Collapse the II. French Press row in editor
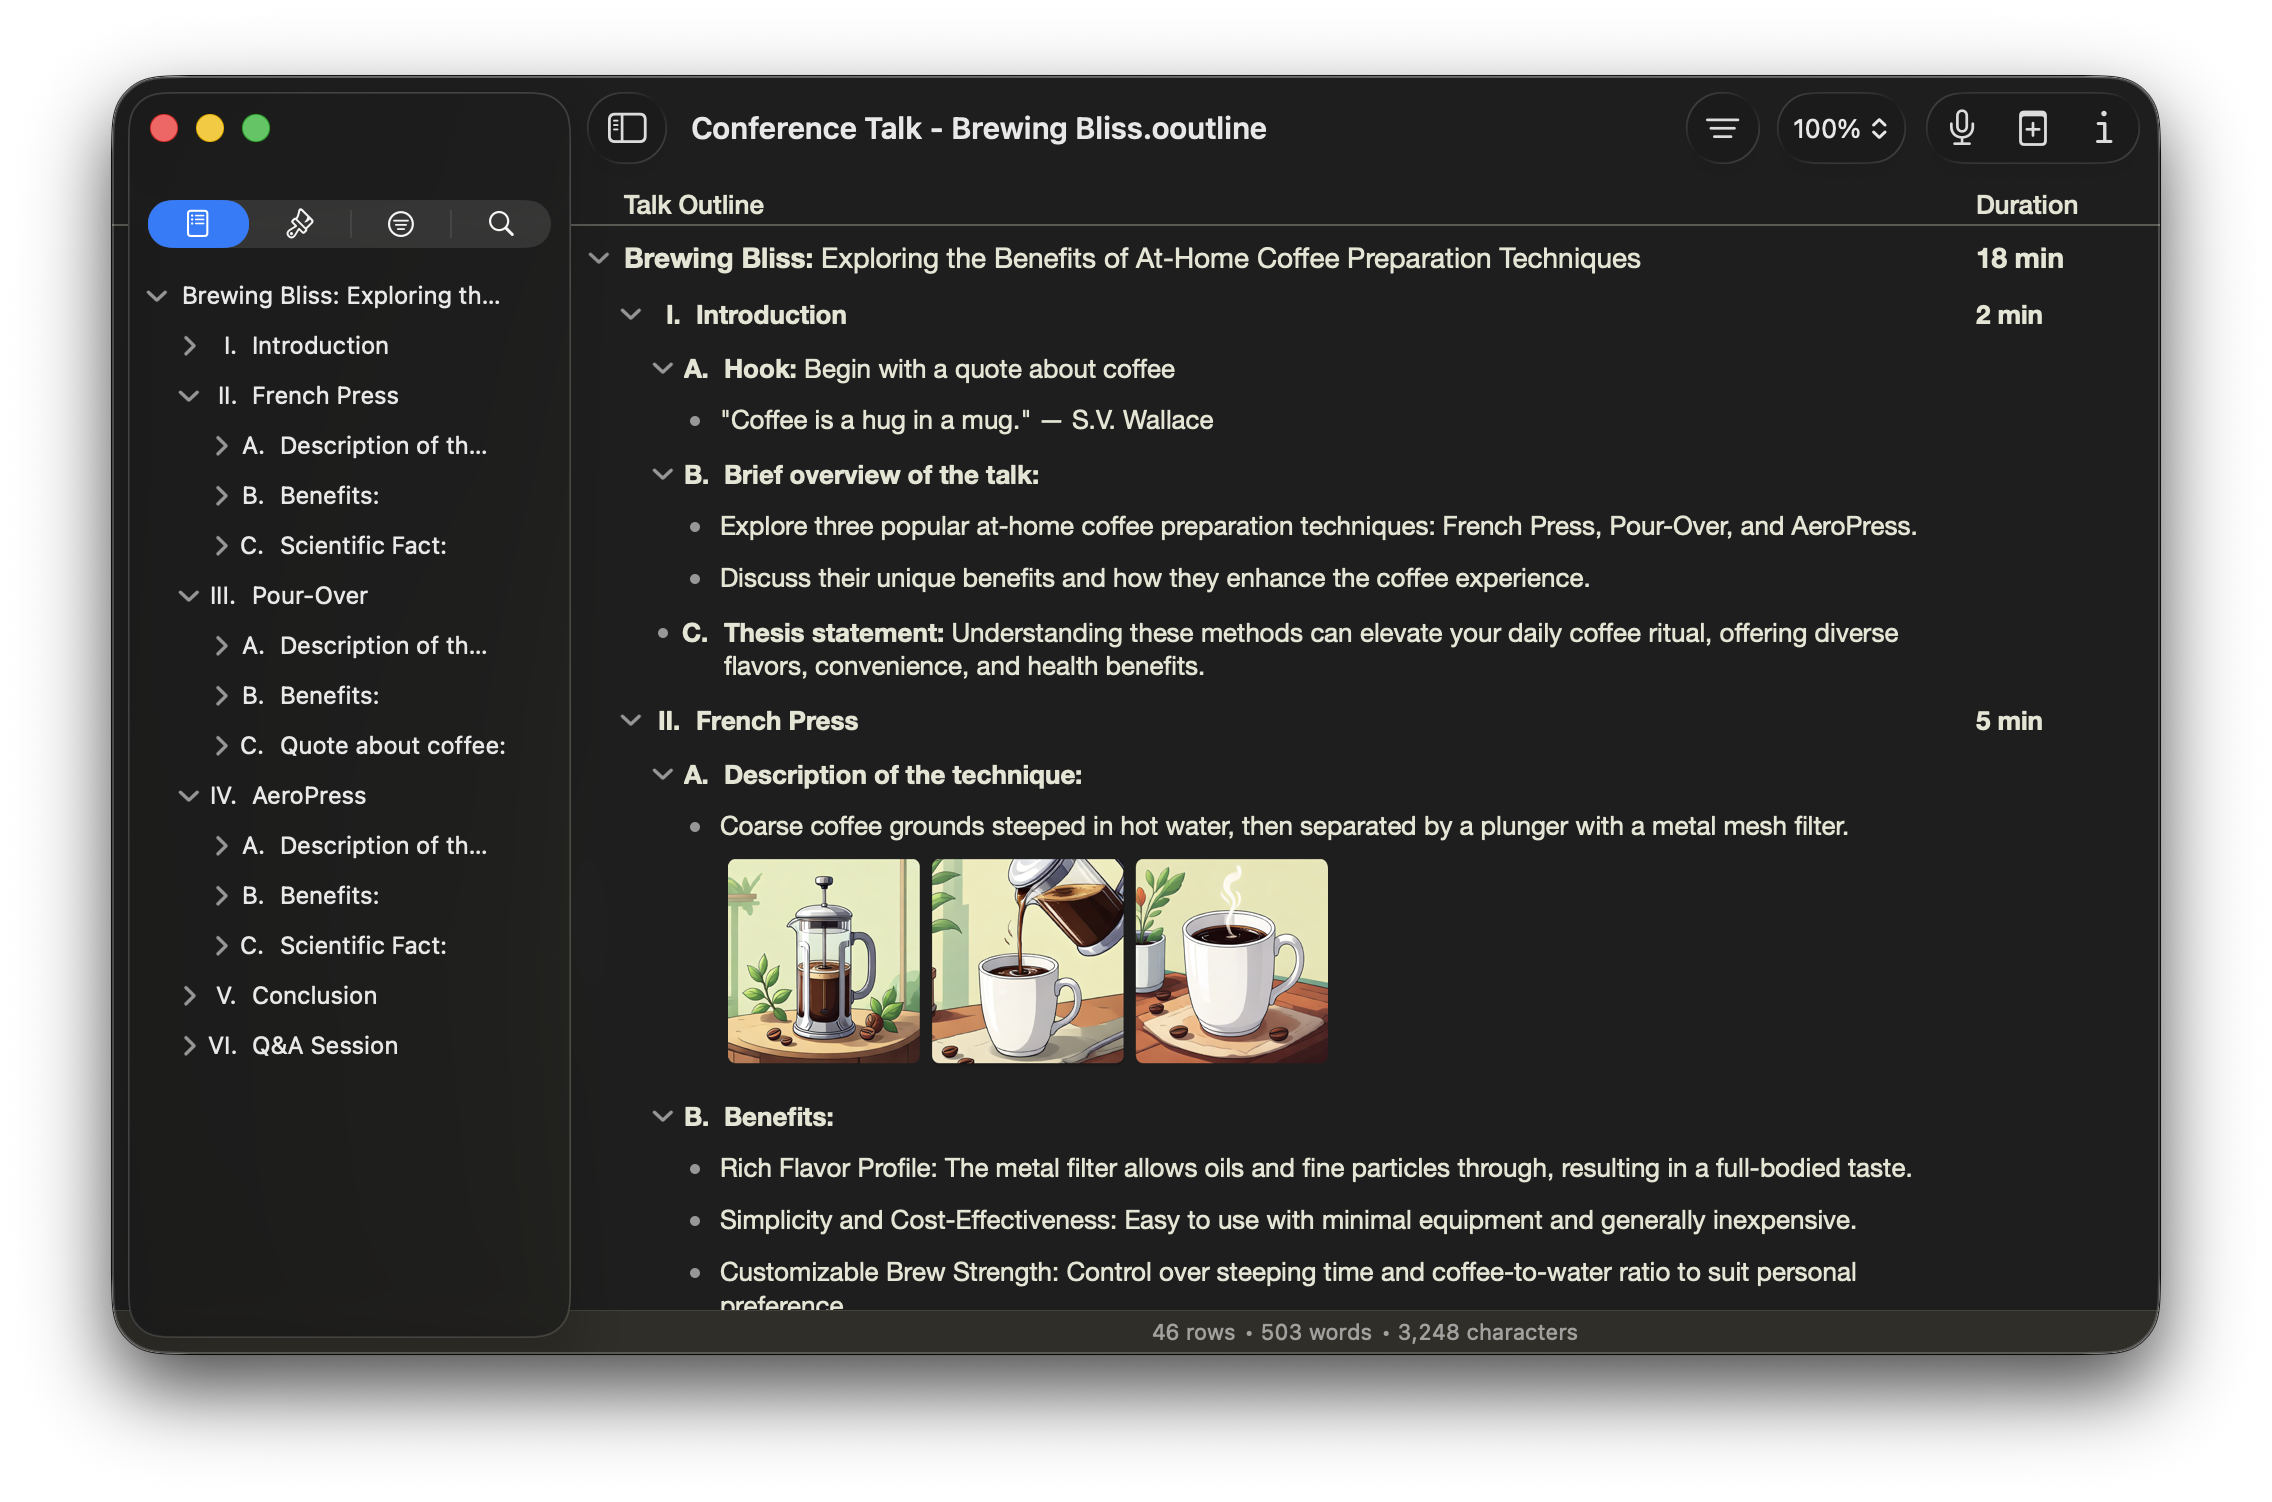Screen dimensions: 2272x1502 (630, 720)
